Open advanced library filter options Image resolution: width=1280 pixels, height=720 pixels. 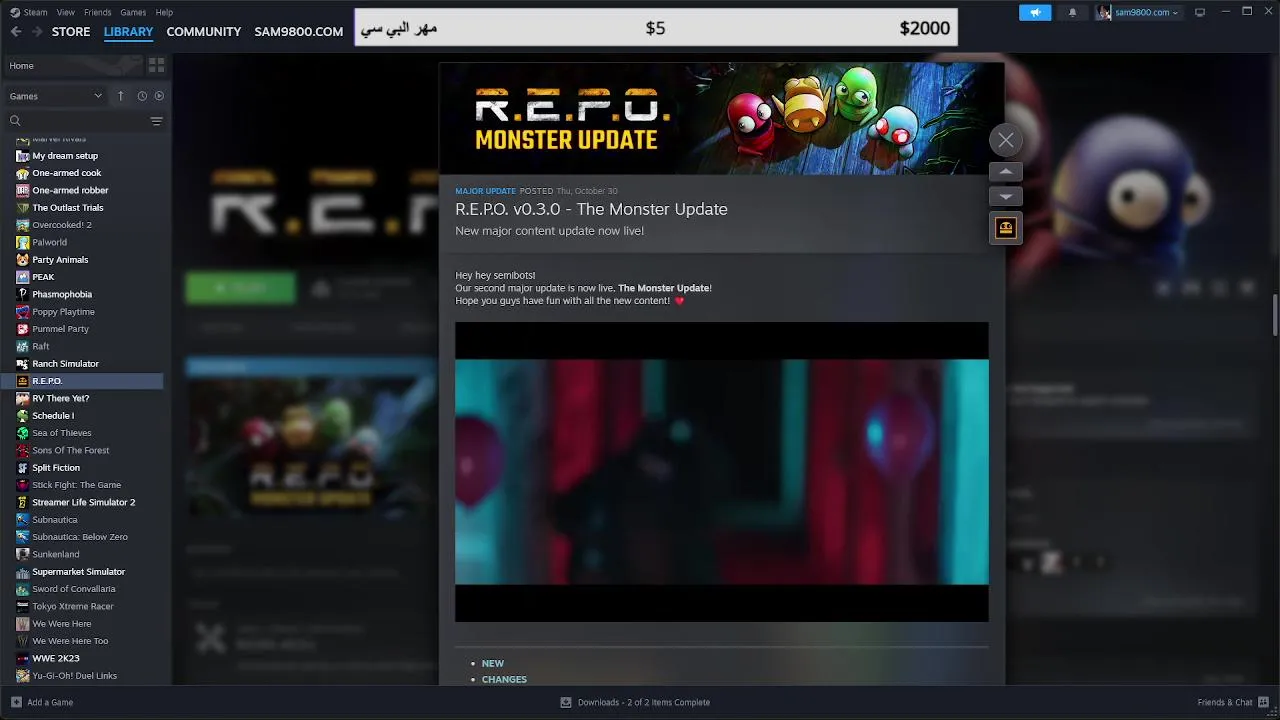156,121
